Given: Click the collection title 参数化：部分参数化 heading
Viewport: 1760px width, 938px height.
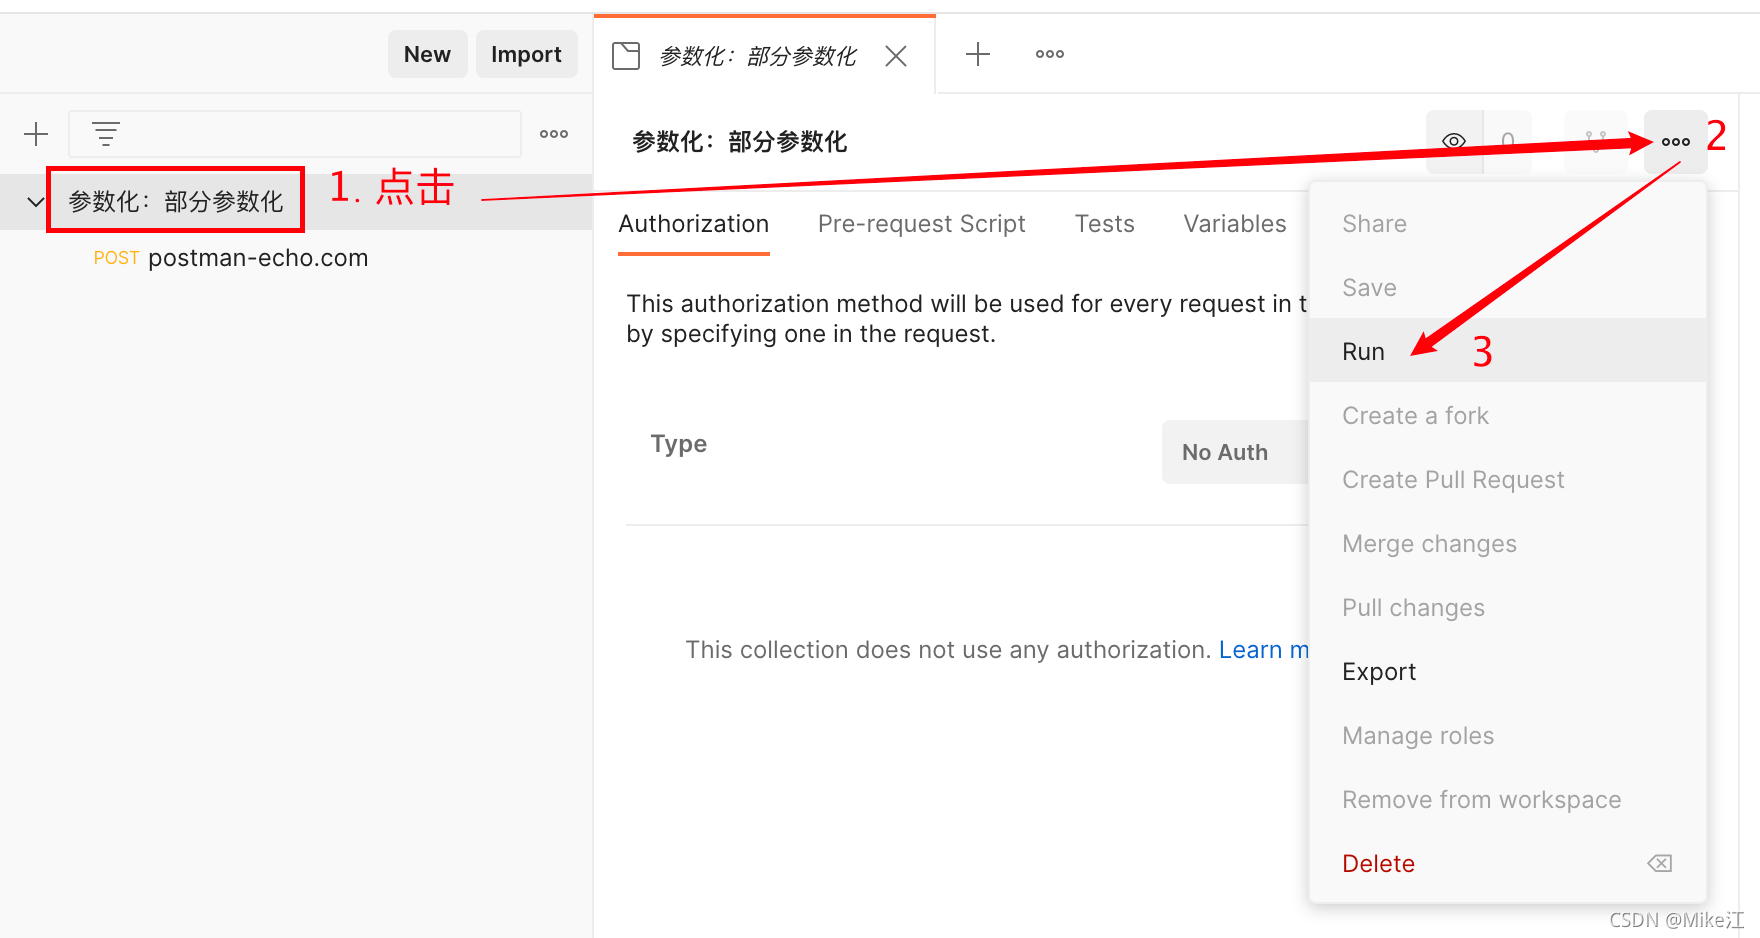Looking at the screenshot, I should (x=740, y=142).
